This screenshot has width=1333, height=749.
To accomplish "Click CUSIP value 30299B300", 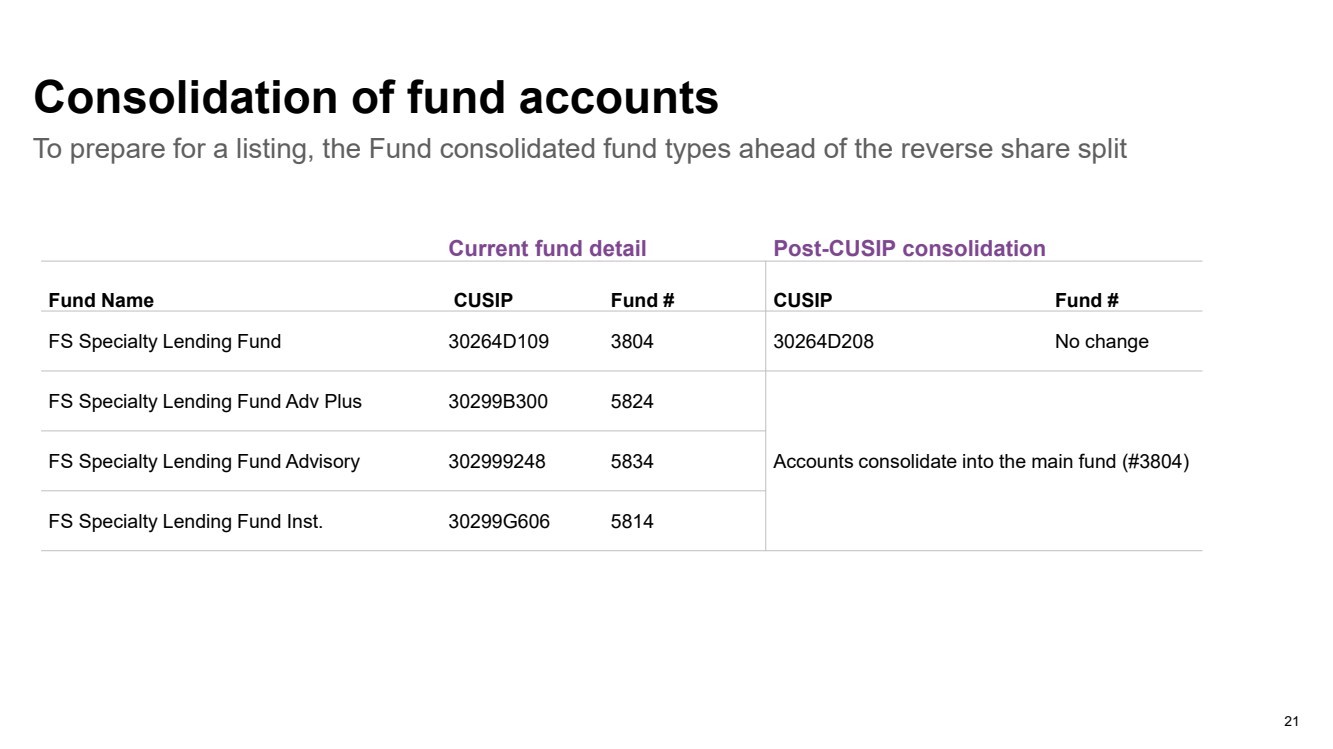I will tap(498, 402).
